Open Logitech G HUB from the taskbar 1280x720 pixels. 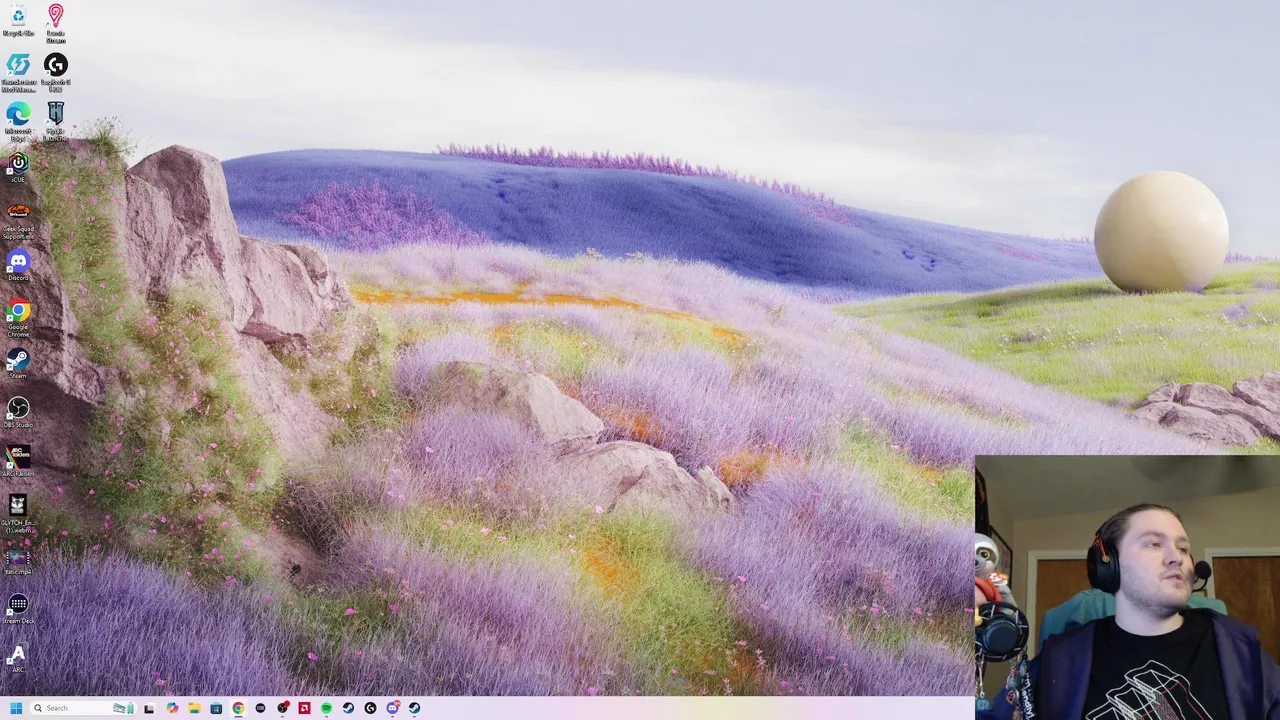point(370,708)
